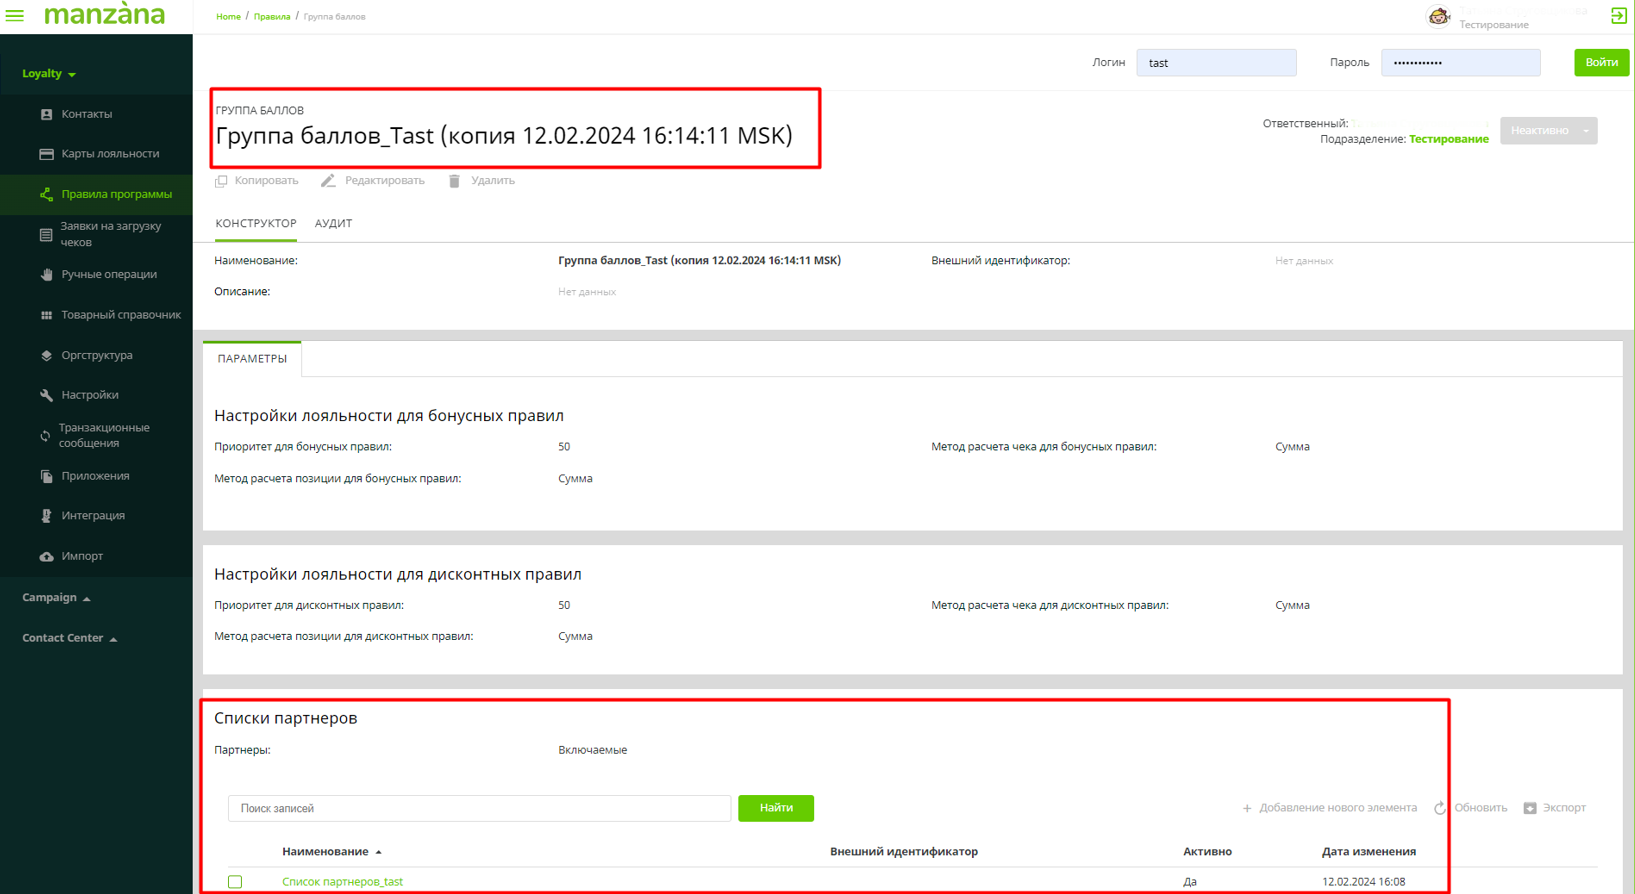Viewport: 1635px width, 894px height.
Task: Switch to the АУДИТ tab
Action: (333, 223)
